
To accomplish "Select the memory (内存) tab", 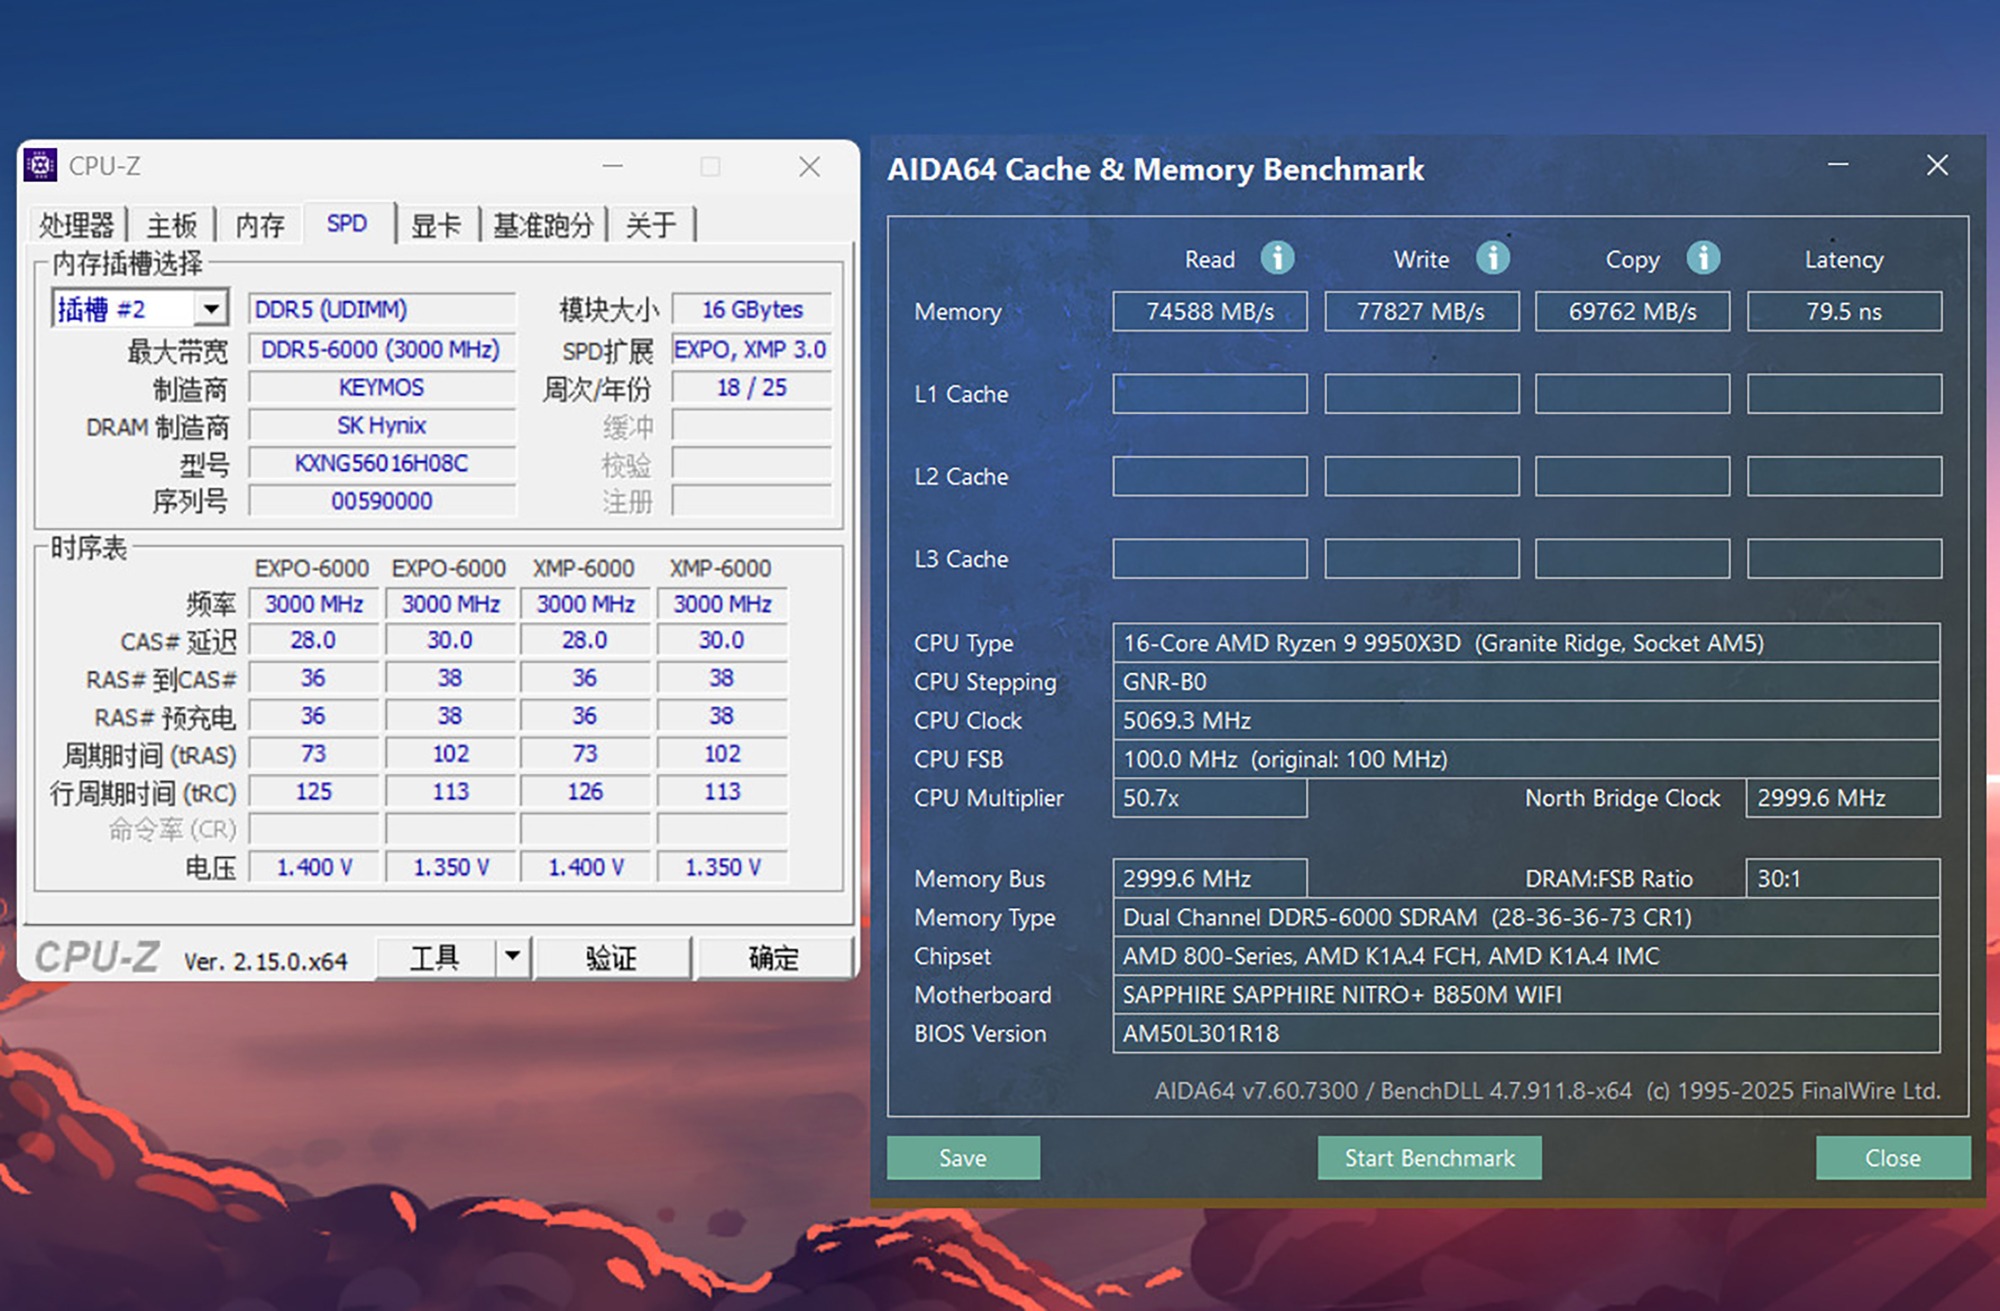I will [x=260, y=225].
